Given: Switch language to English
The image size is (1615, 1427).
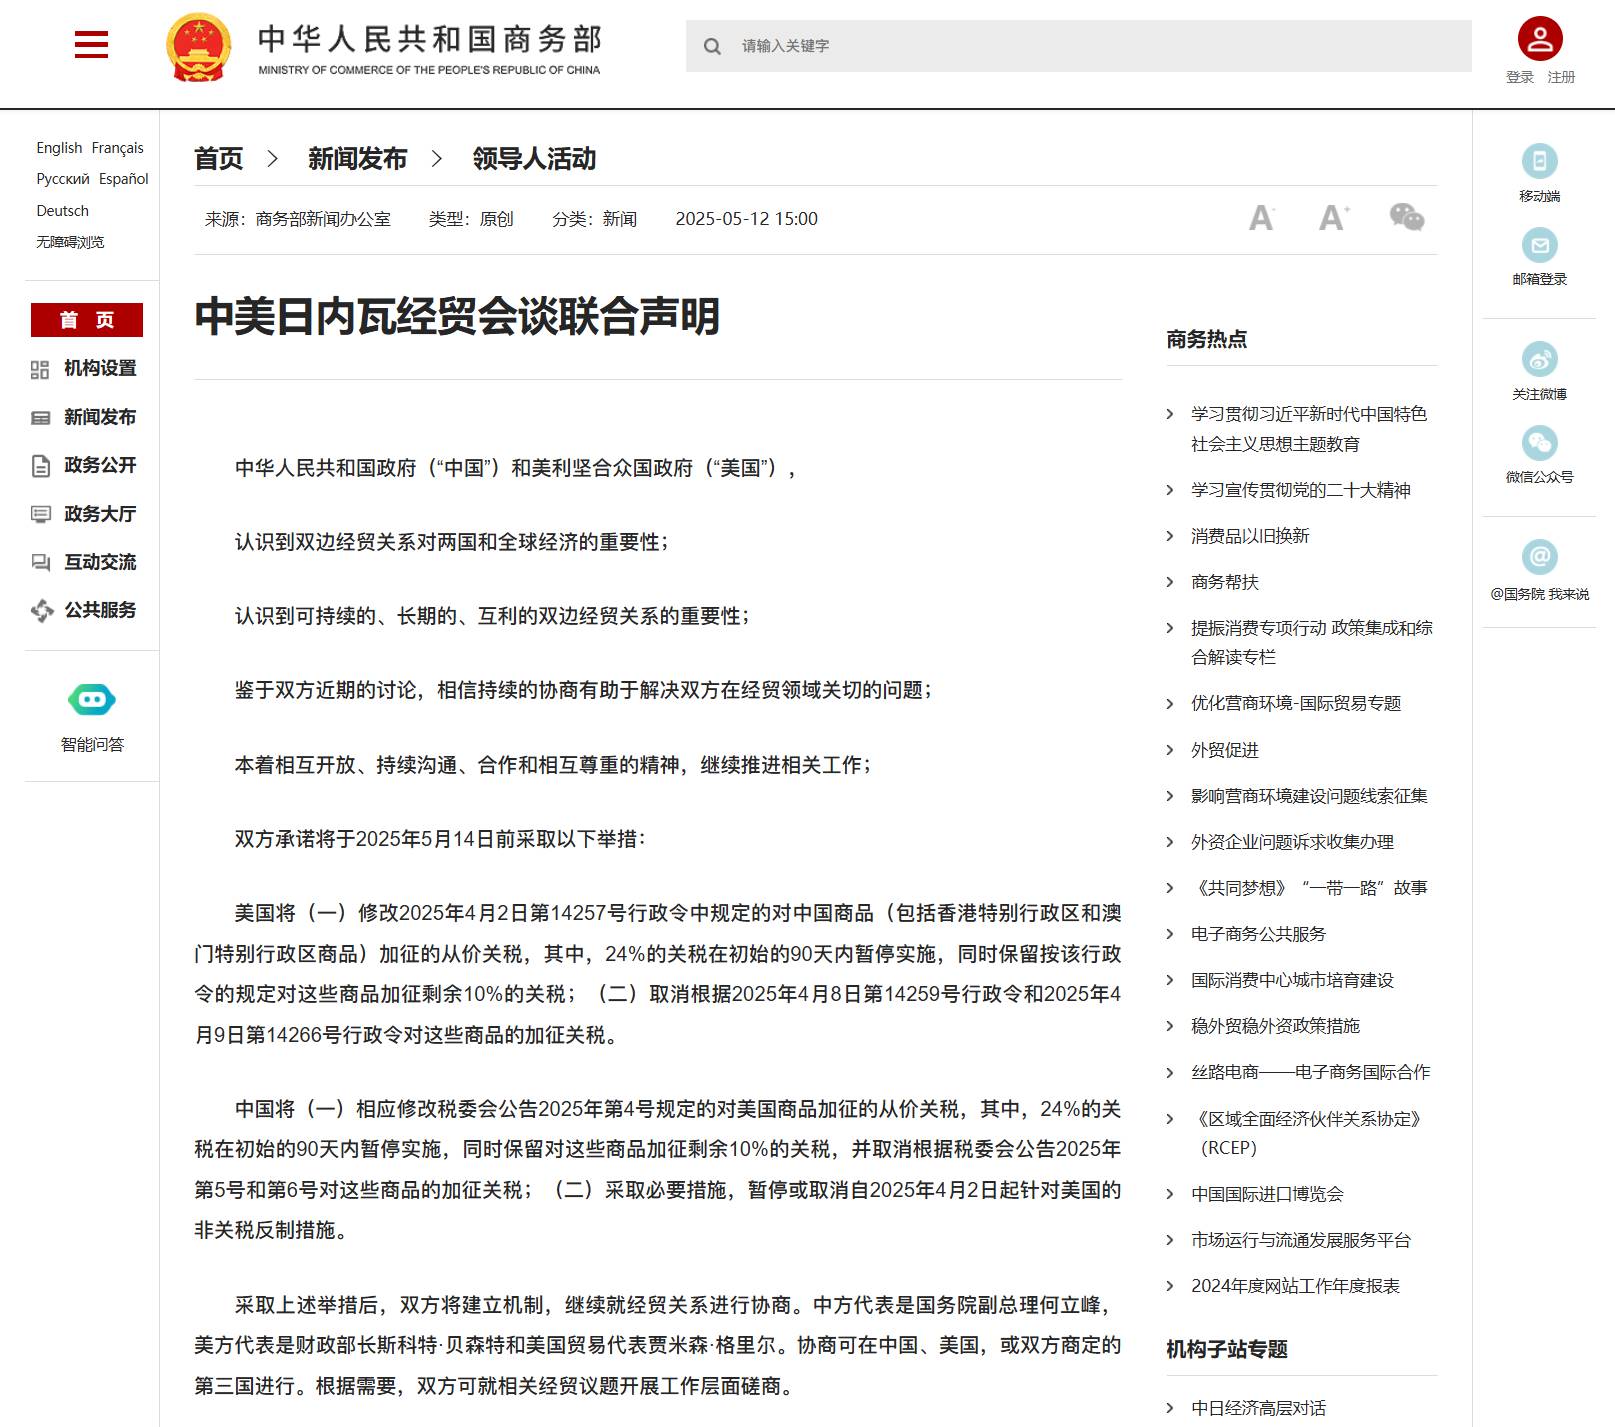Looking at the screenshot, I should [x=59, y=148].
